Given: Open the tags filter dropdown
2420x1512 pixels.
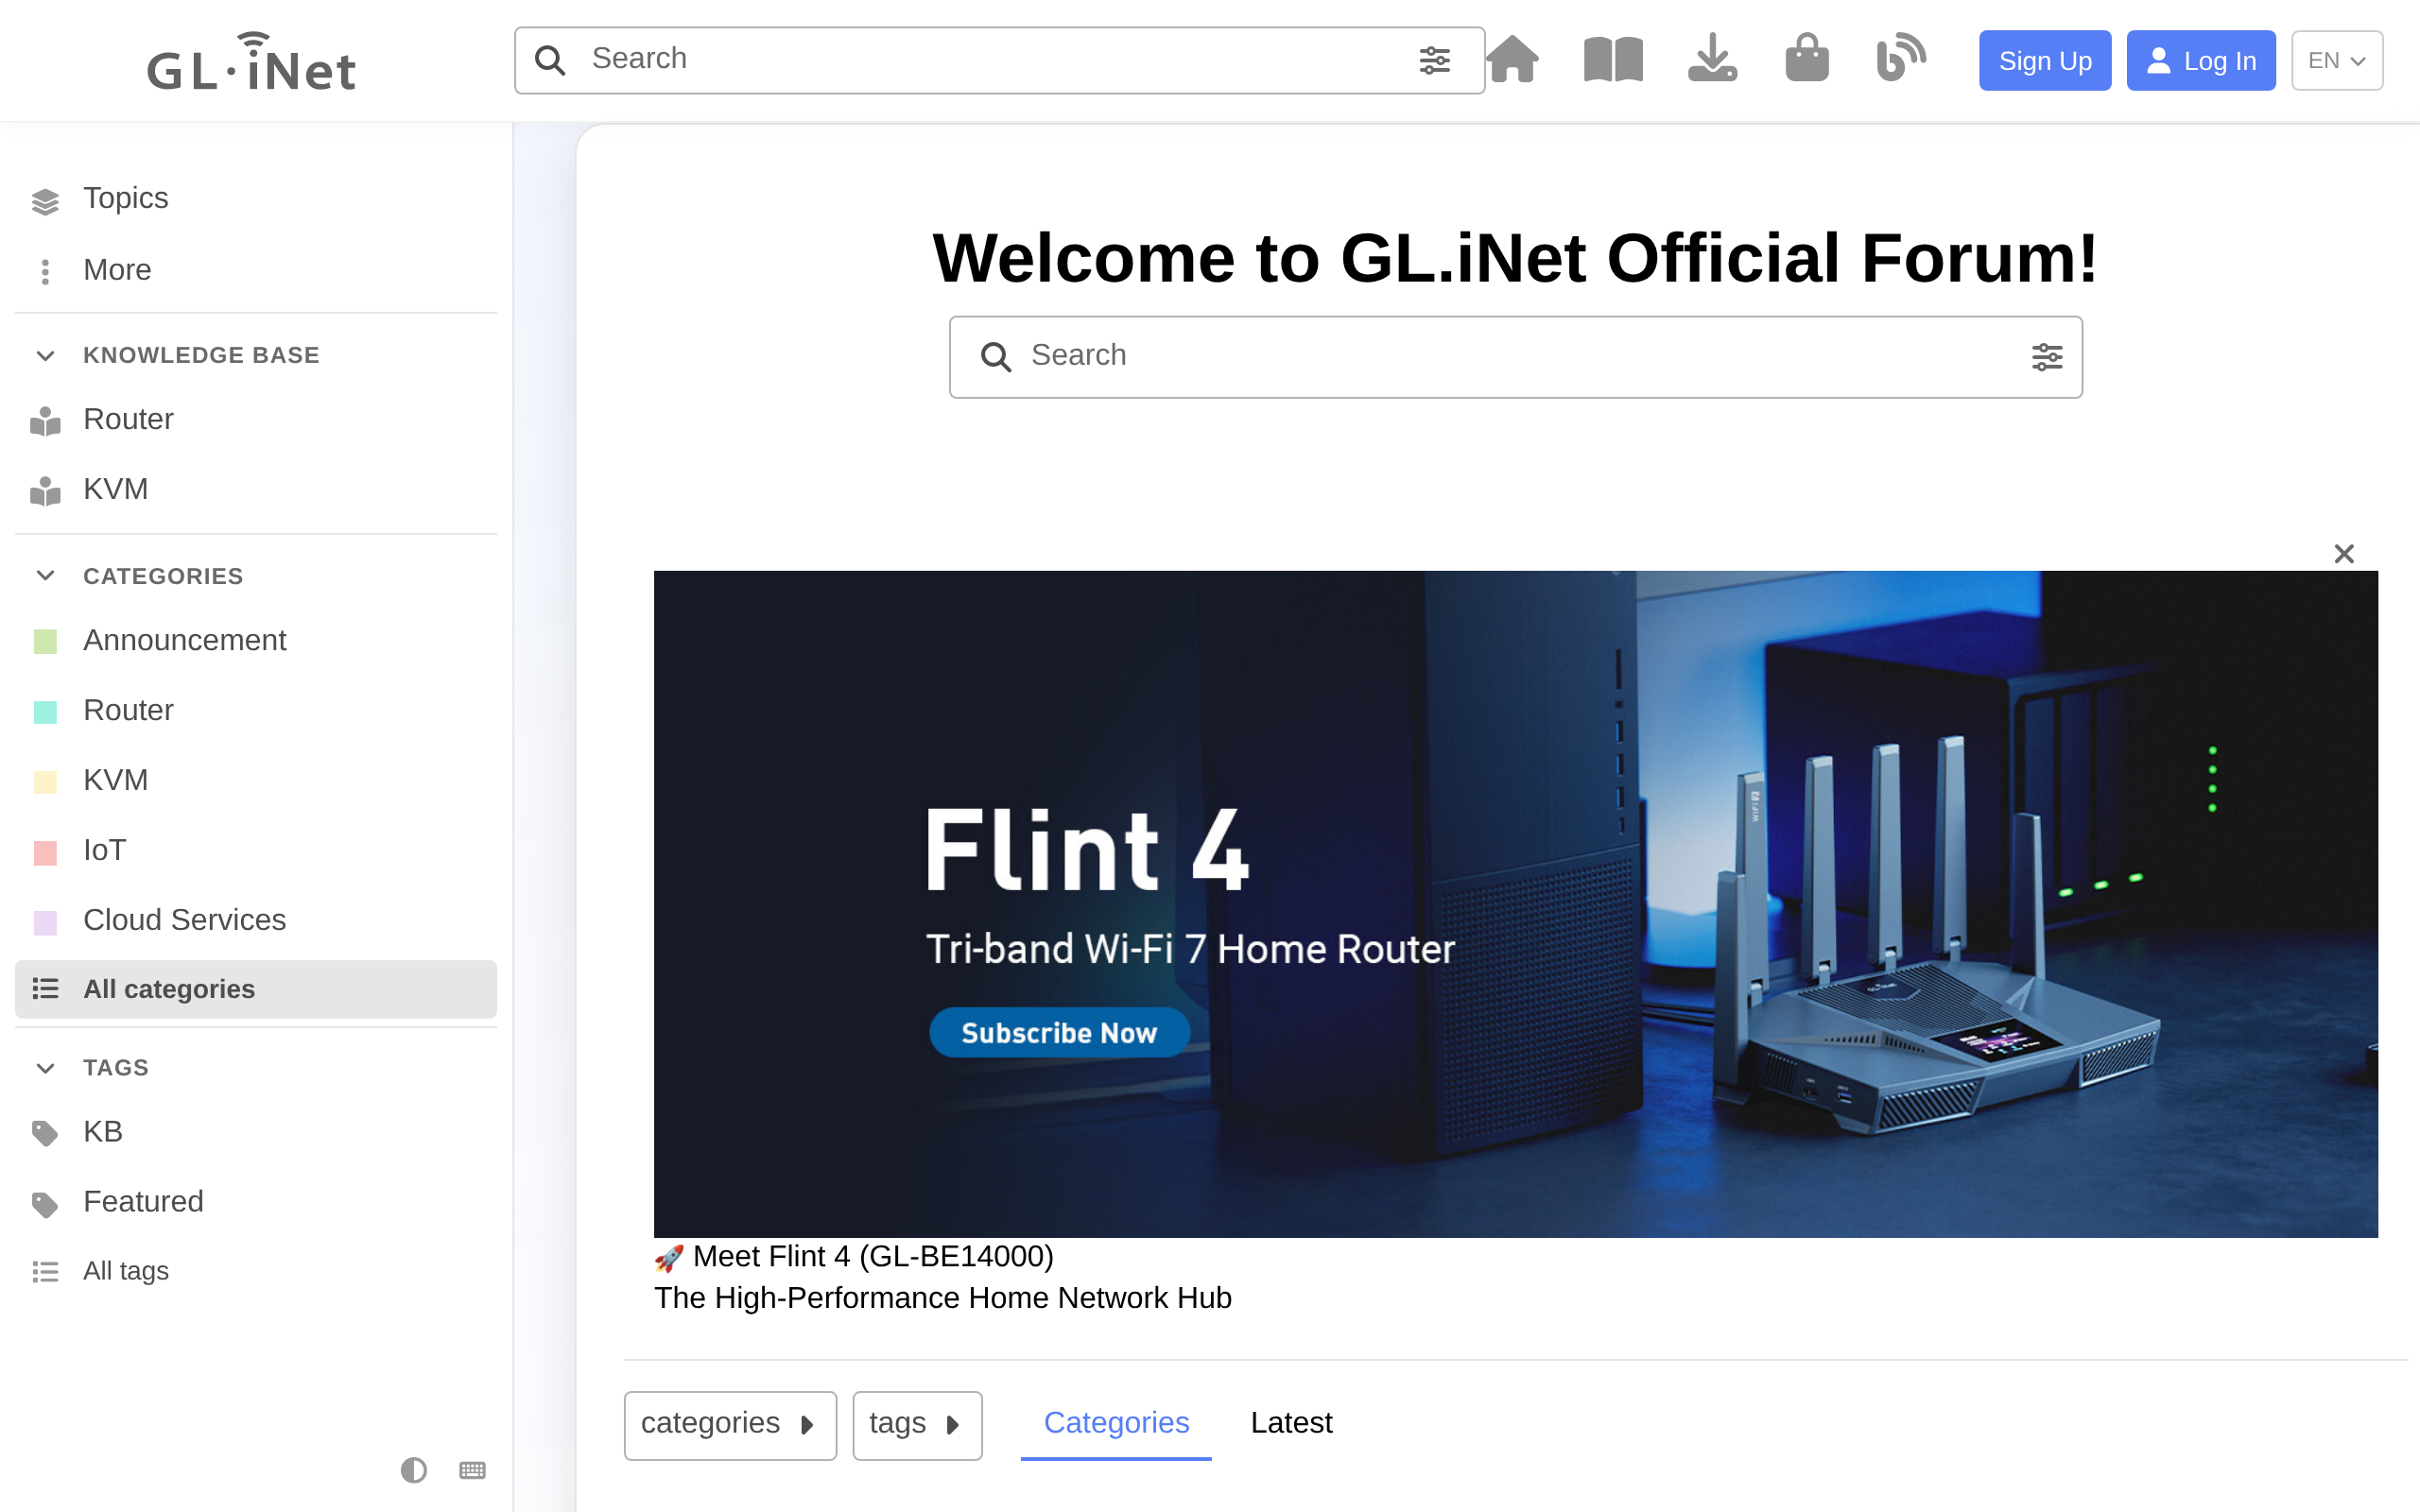Looking at the screenshot, I should click(917, 1425).
